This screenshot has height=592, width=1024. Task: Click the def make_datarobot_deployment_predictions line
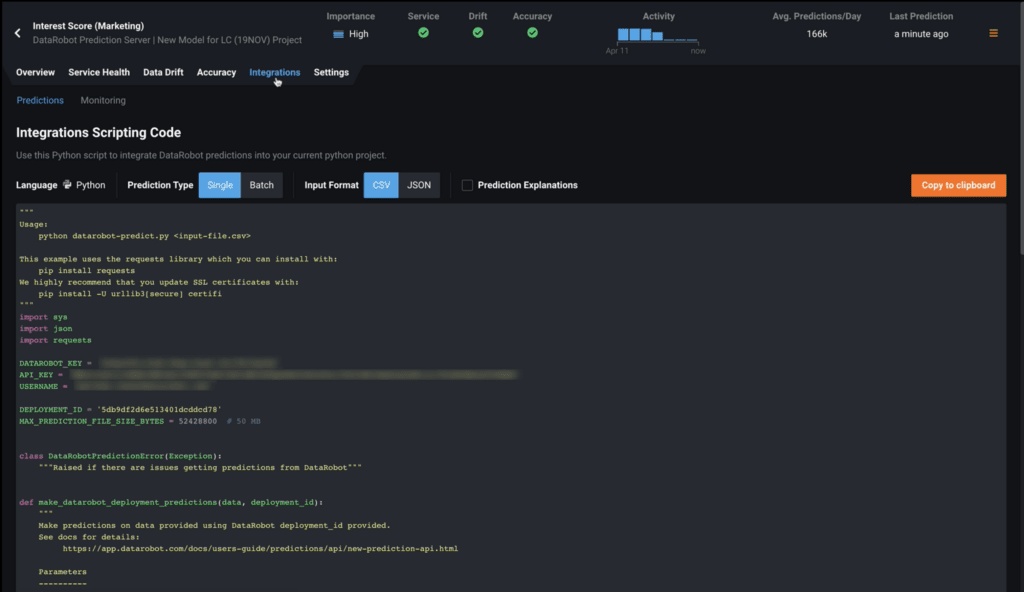pos(171,502)
